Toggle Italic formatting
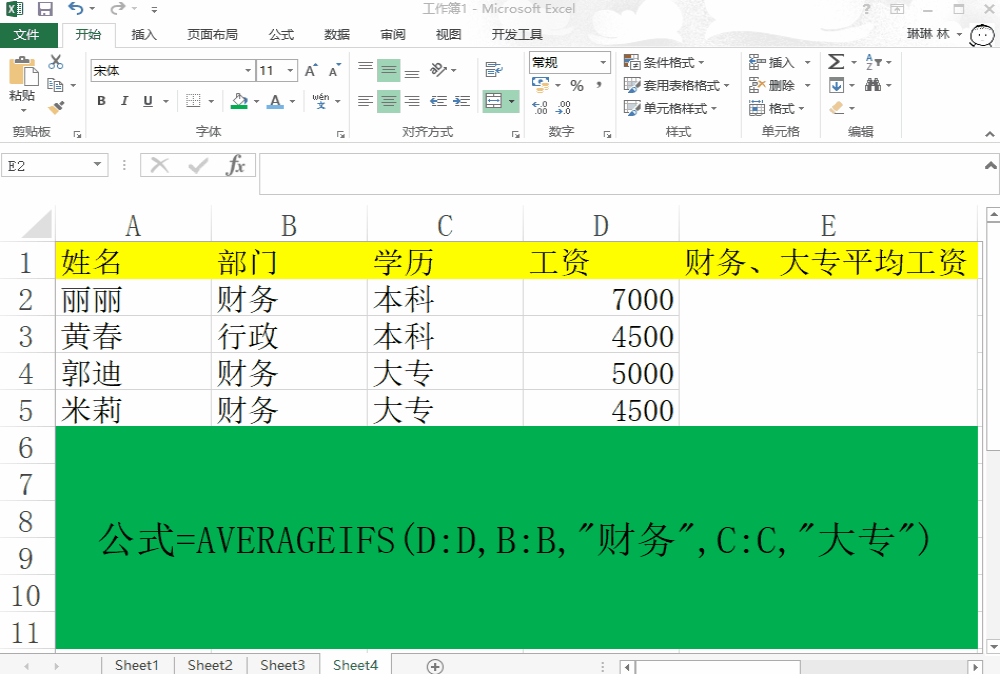1000x674 pixels. 124,100
